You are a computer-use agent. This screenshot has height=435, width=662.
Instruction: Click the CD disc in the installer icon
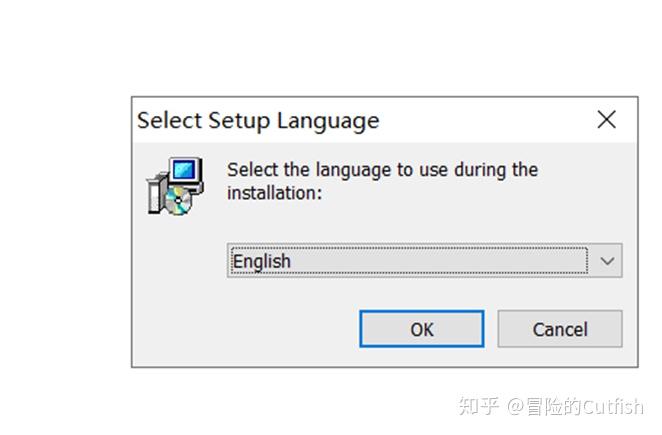pos(178,200)
